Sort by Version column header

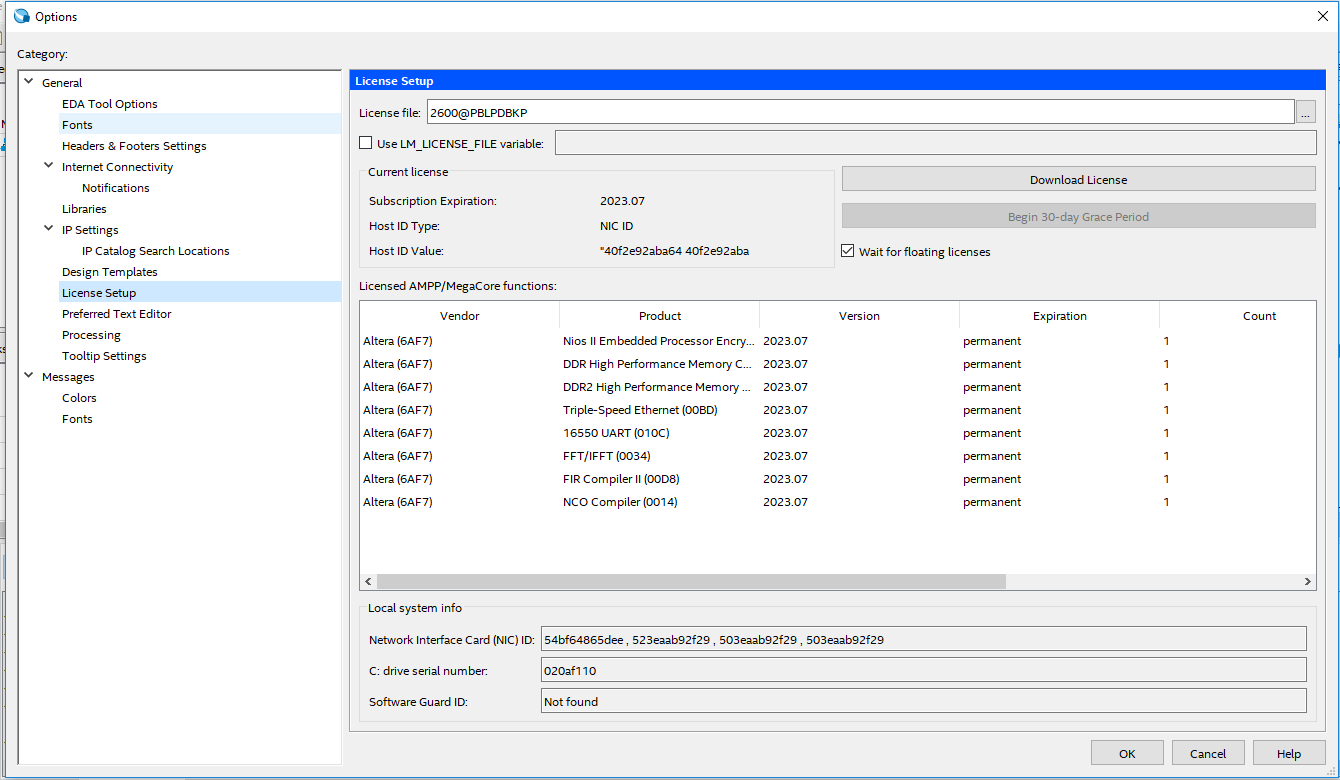point(860,315)
